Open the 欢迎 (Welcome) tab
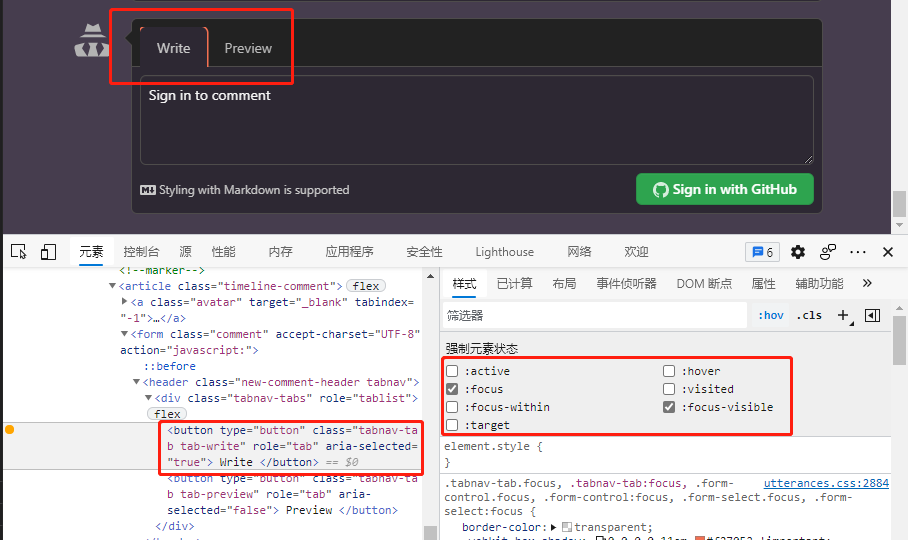Image resolution: width=908 pixels, height=540 pixels. (636, 252)
